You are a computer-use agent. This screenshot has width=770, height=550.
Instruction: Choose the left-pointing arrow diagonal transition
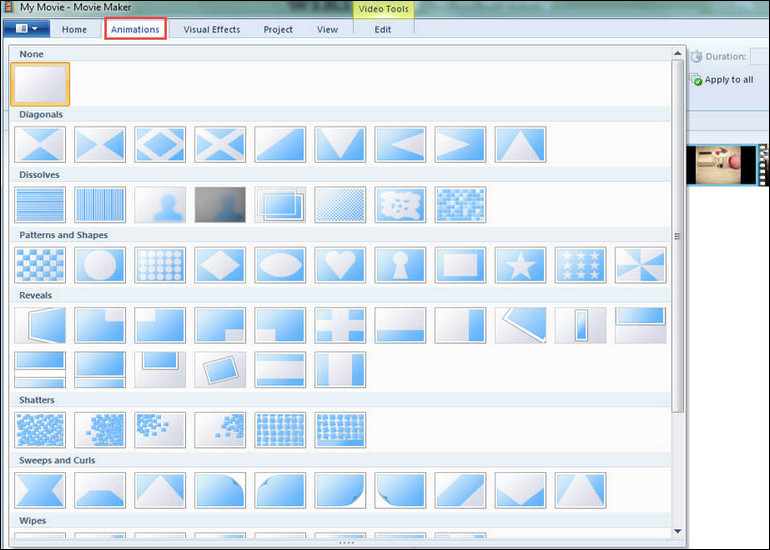click(400, 144)
